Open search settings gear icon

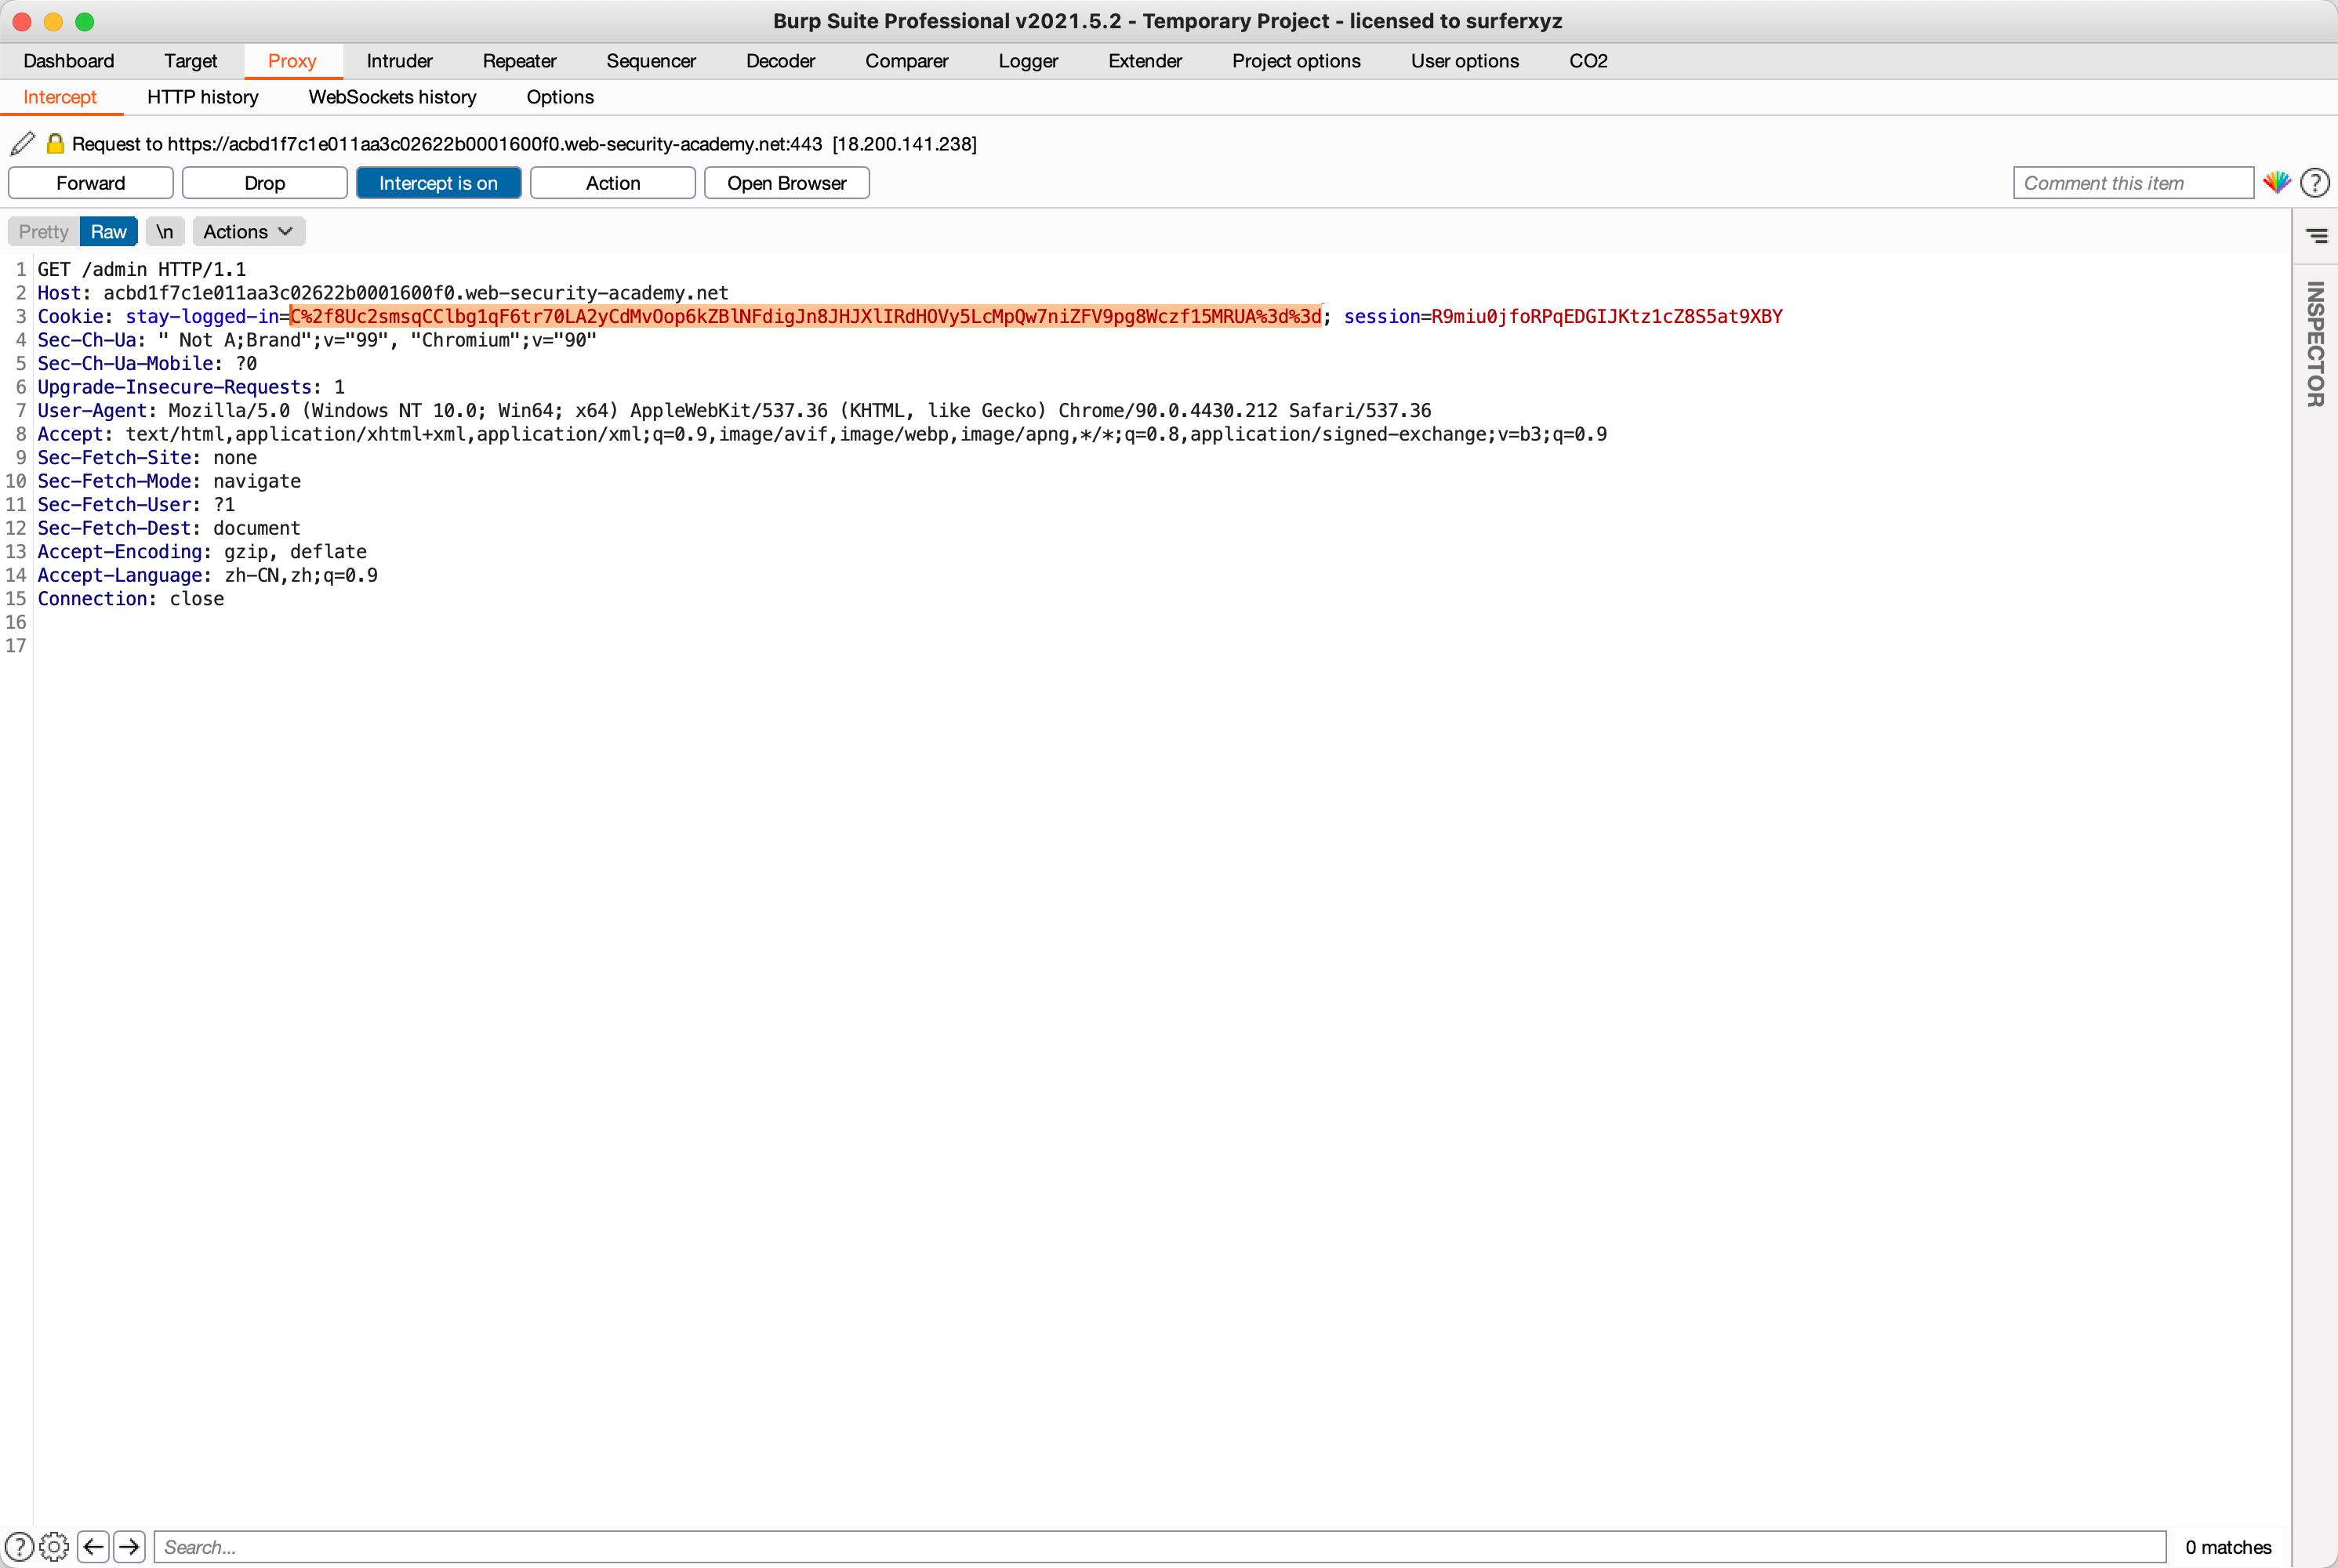tap(54, 1546)
